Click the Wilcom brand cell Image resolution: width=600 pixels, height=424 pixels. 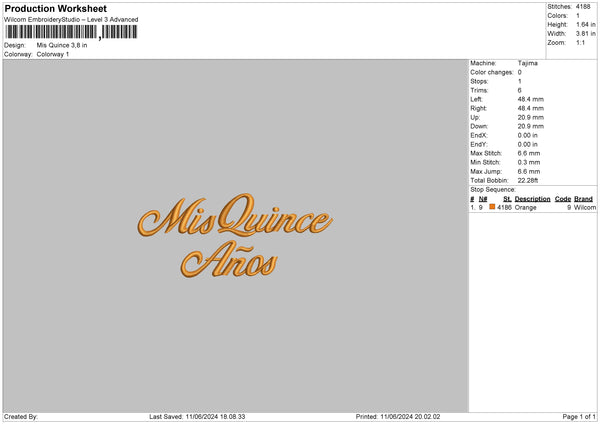tap(585, 207)
